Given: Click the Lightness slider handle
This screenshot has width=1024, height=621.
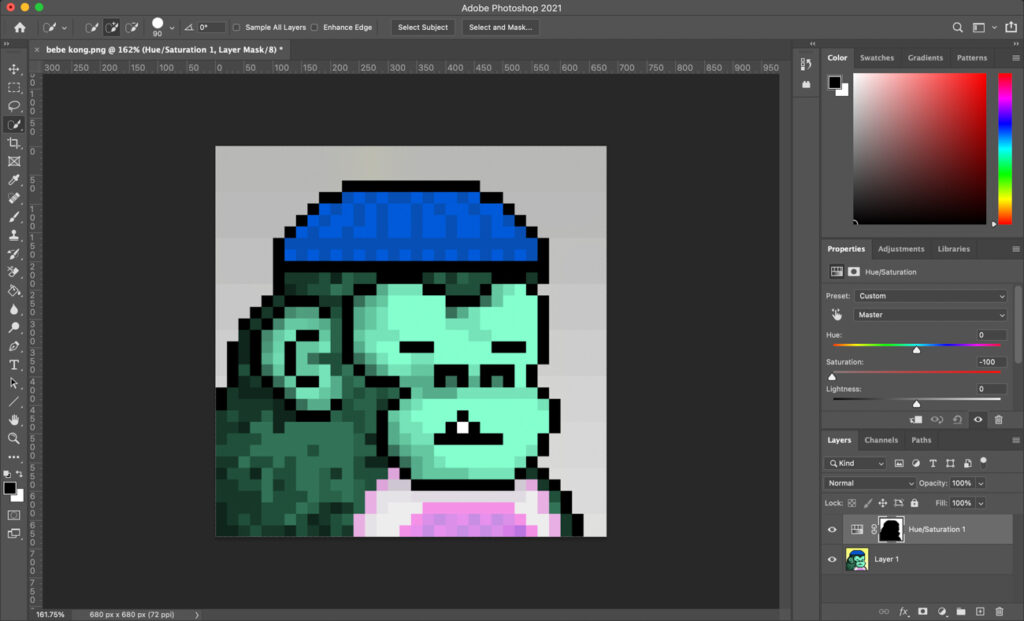Looking at the screenshot, I should 916,404.
